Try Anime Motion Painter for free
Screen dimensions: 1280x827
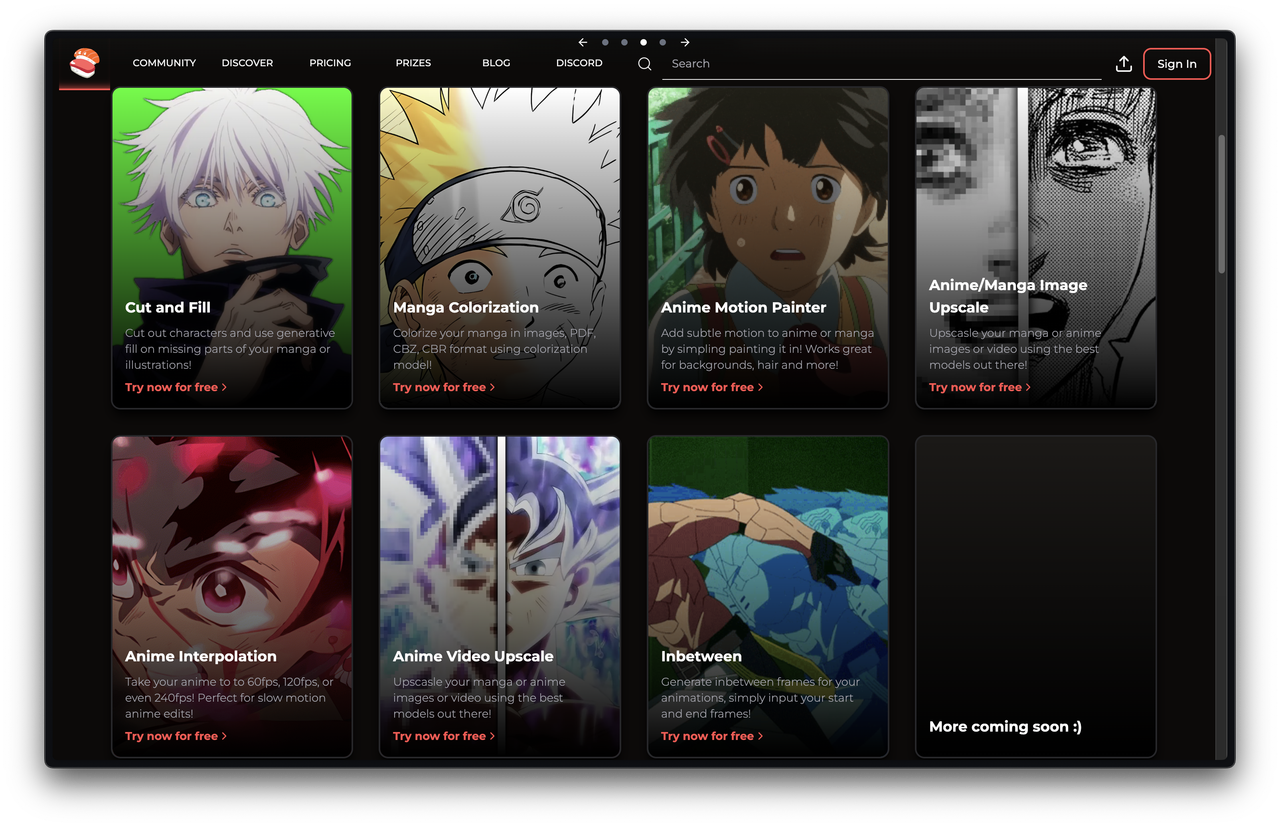(x=712, y=387)
